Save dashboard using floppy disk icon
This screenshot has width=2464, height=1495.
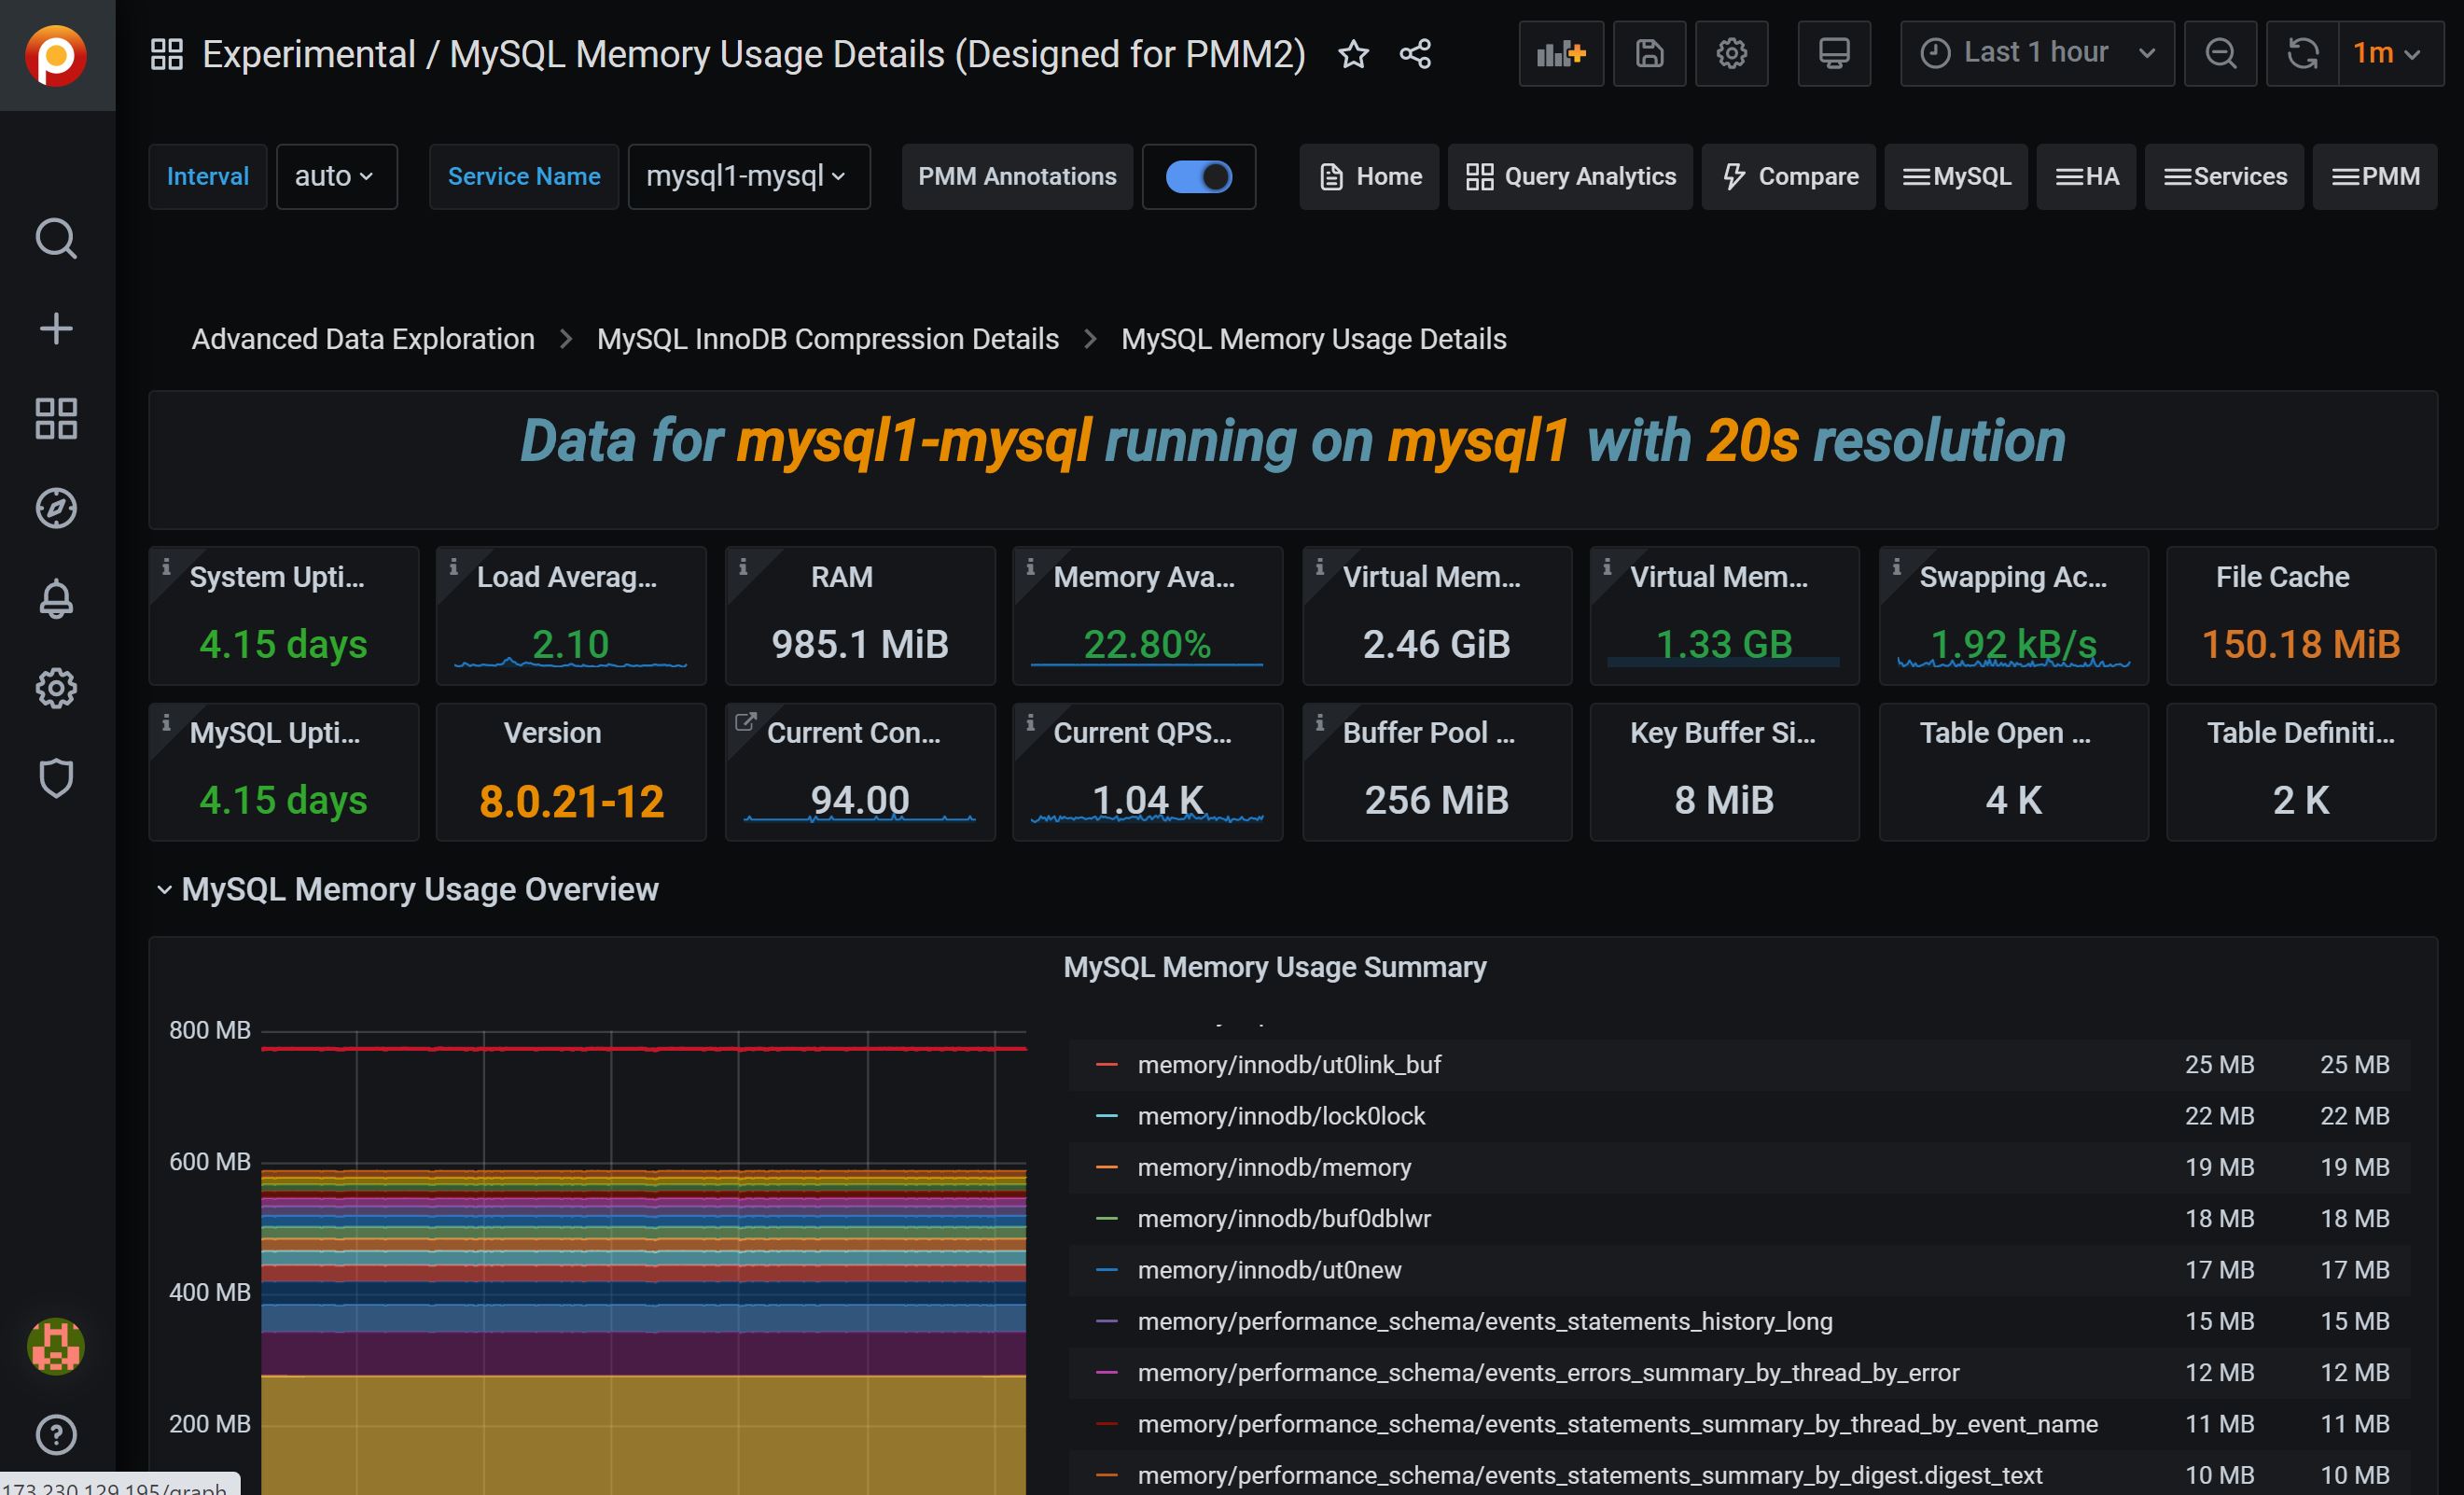point(1649,53)
